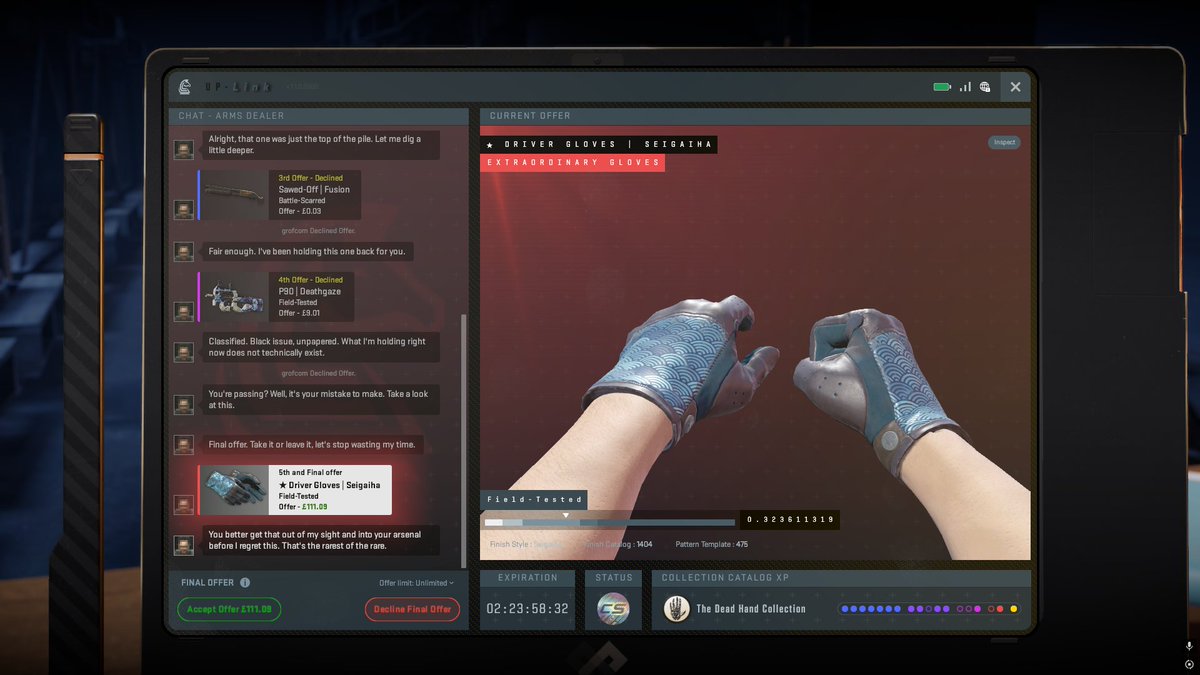Click the 'Offer - £9.01' price text
Screen dimensions: 1200x675
299,313
